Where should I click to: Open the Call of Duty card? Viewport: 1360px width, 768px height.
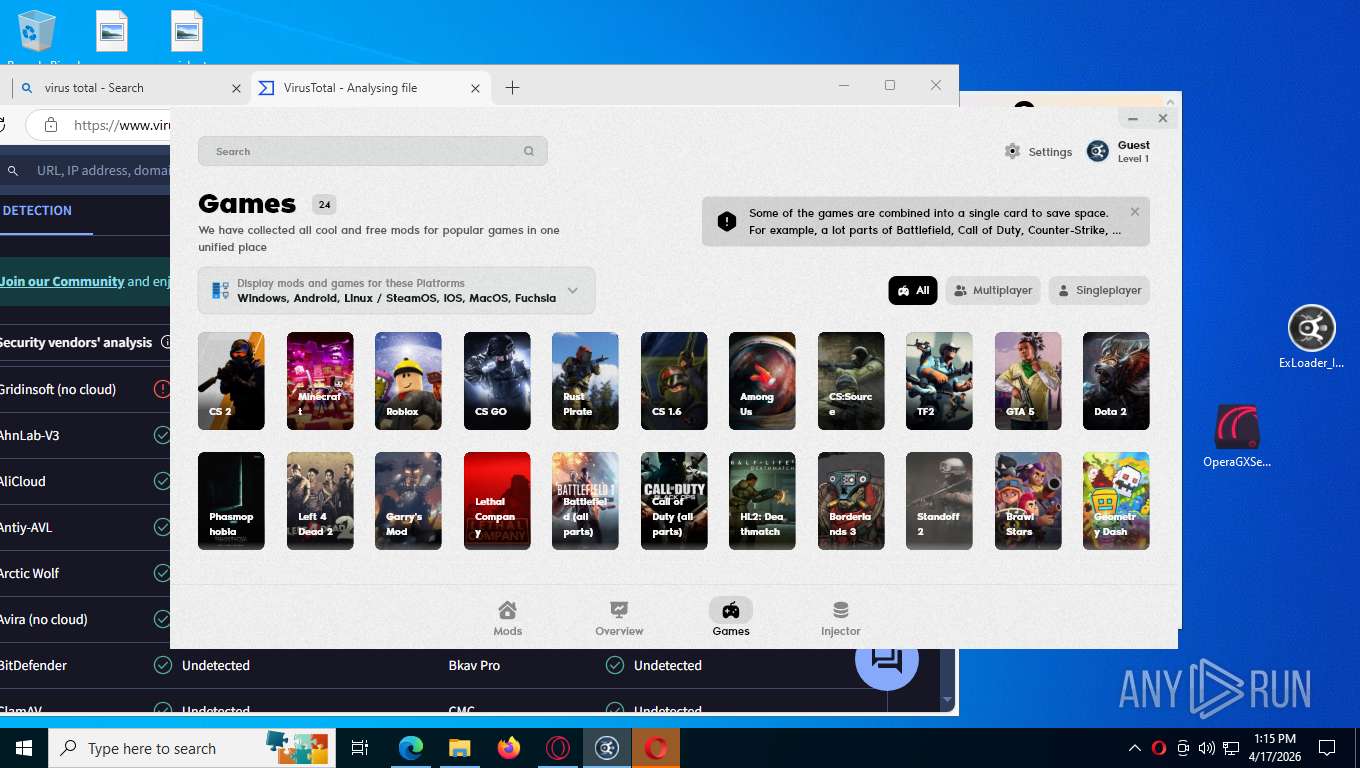[x=674, y=501]
